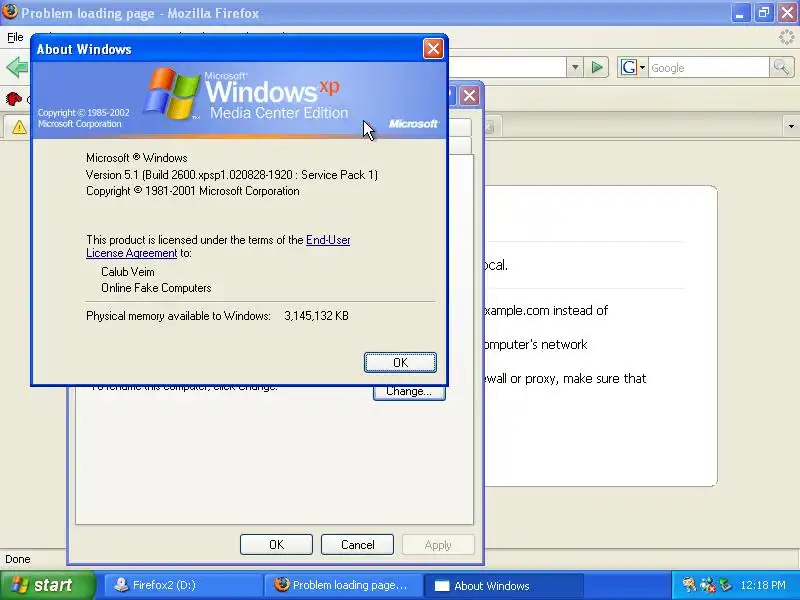Switch to Firefox2 (D:) taskbar button
The height and width of the screenshot is (600, 800).
tap(183, 585)
